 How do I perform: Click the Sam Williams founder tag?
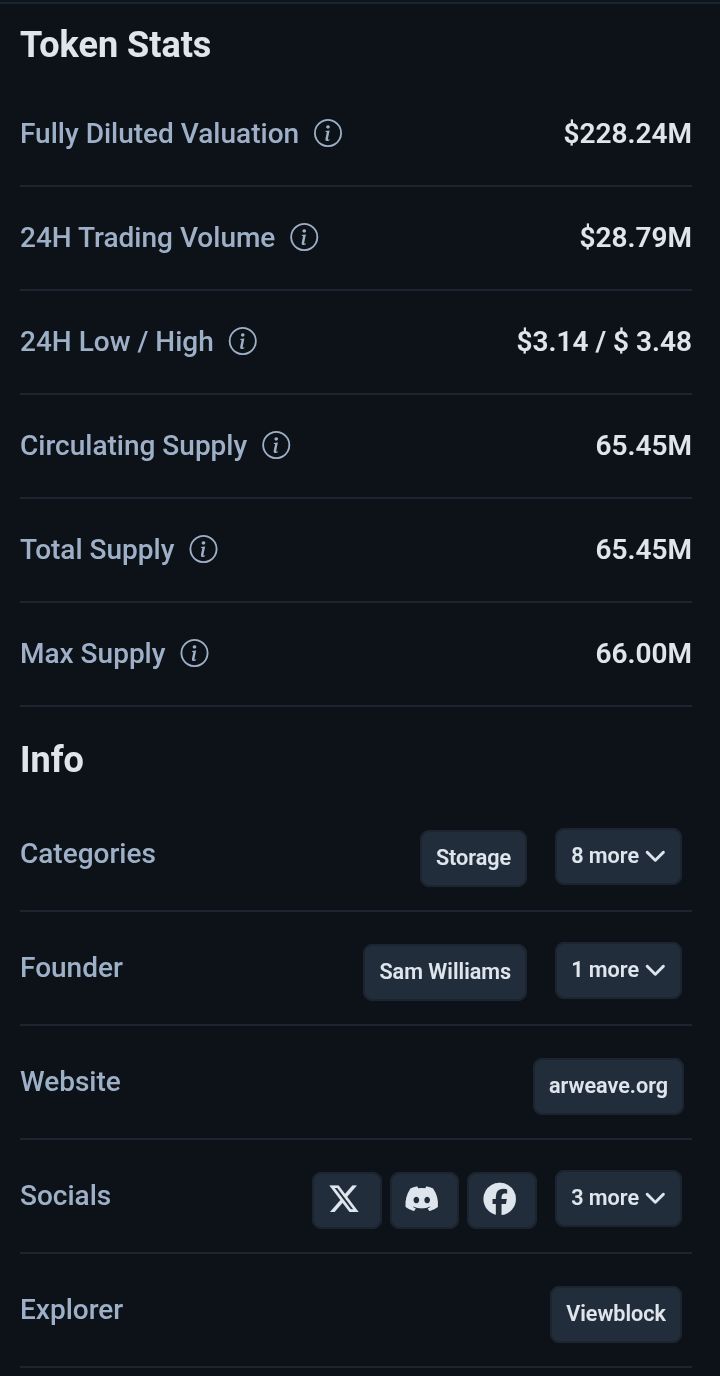click(x=445, y=971)
